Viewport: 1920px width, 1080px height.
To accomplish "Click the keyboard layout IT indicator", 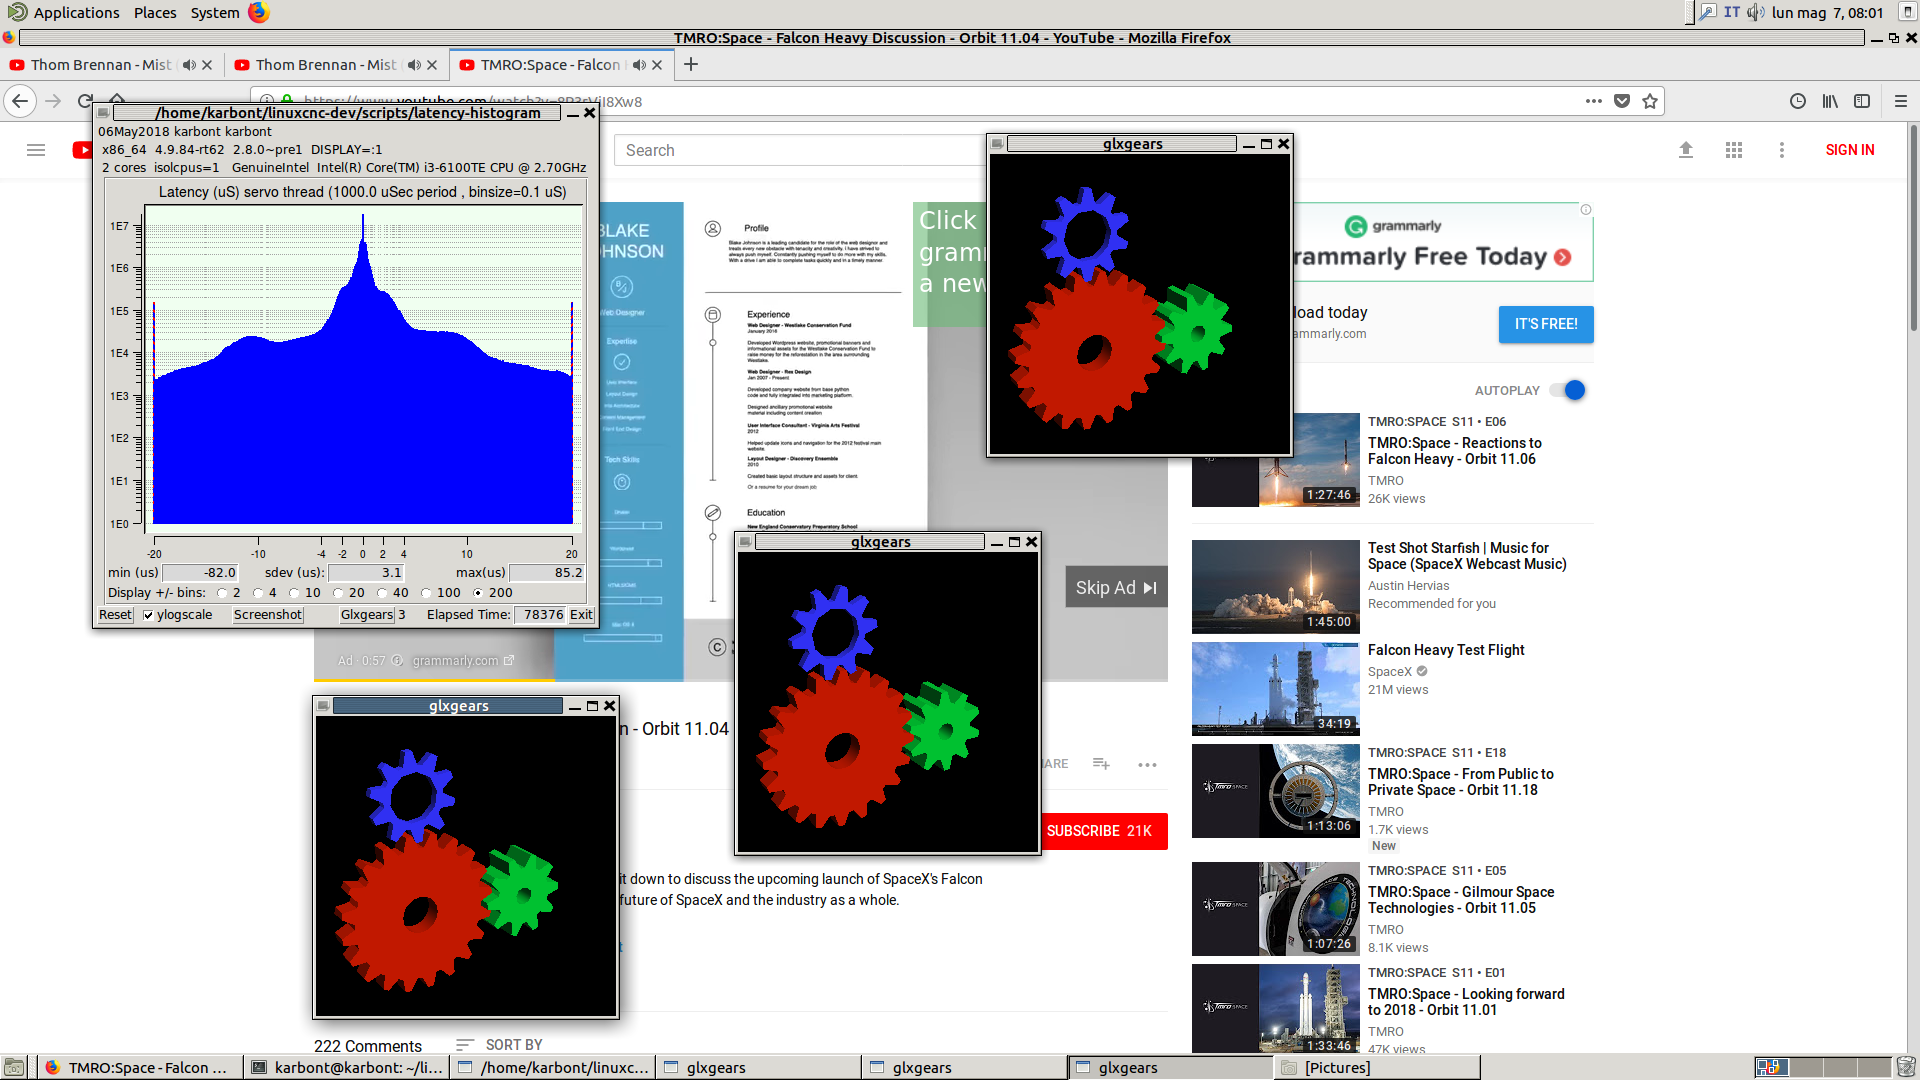I will (x=1732, y=12).
